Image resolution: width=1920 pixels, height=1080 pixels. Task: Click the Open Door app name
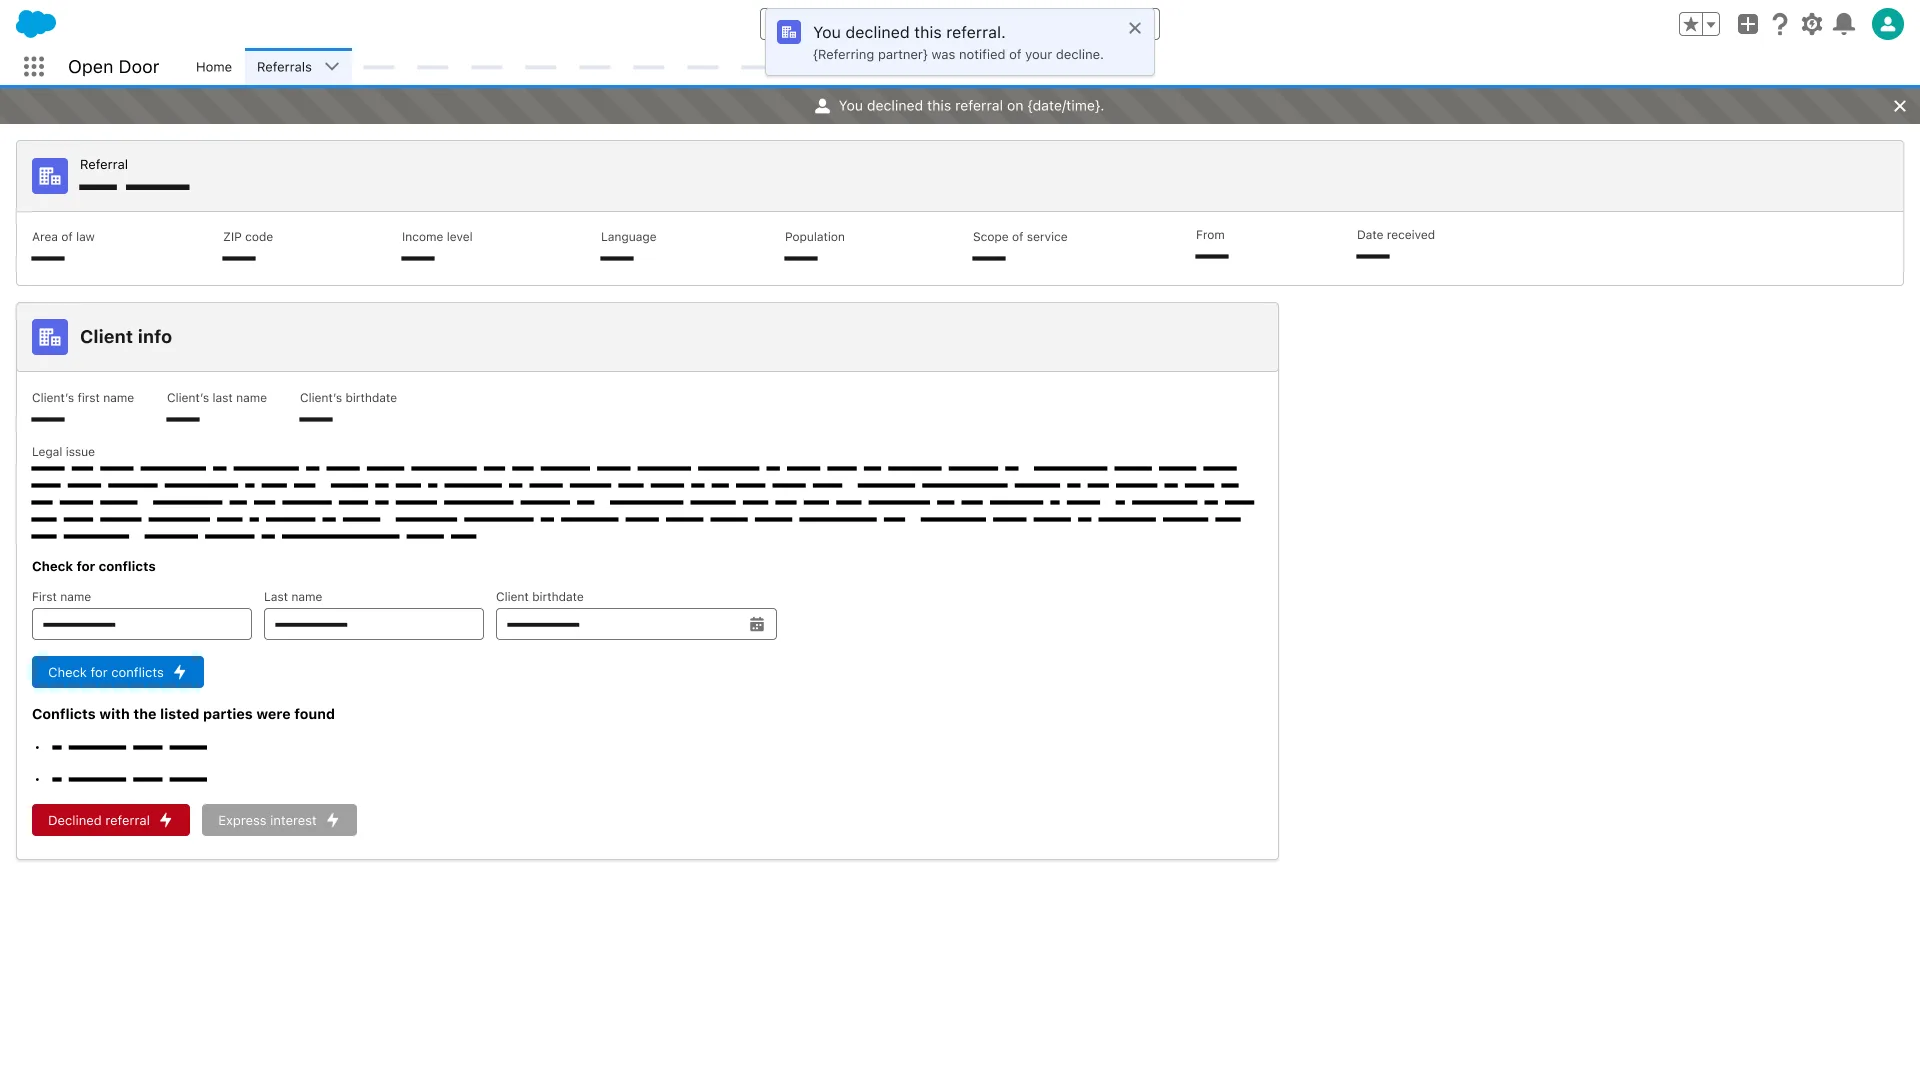click(x=113, y=67)
